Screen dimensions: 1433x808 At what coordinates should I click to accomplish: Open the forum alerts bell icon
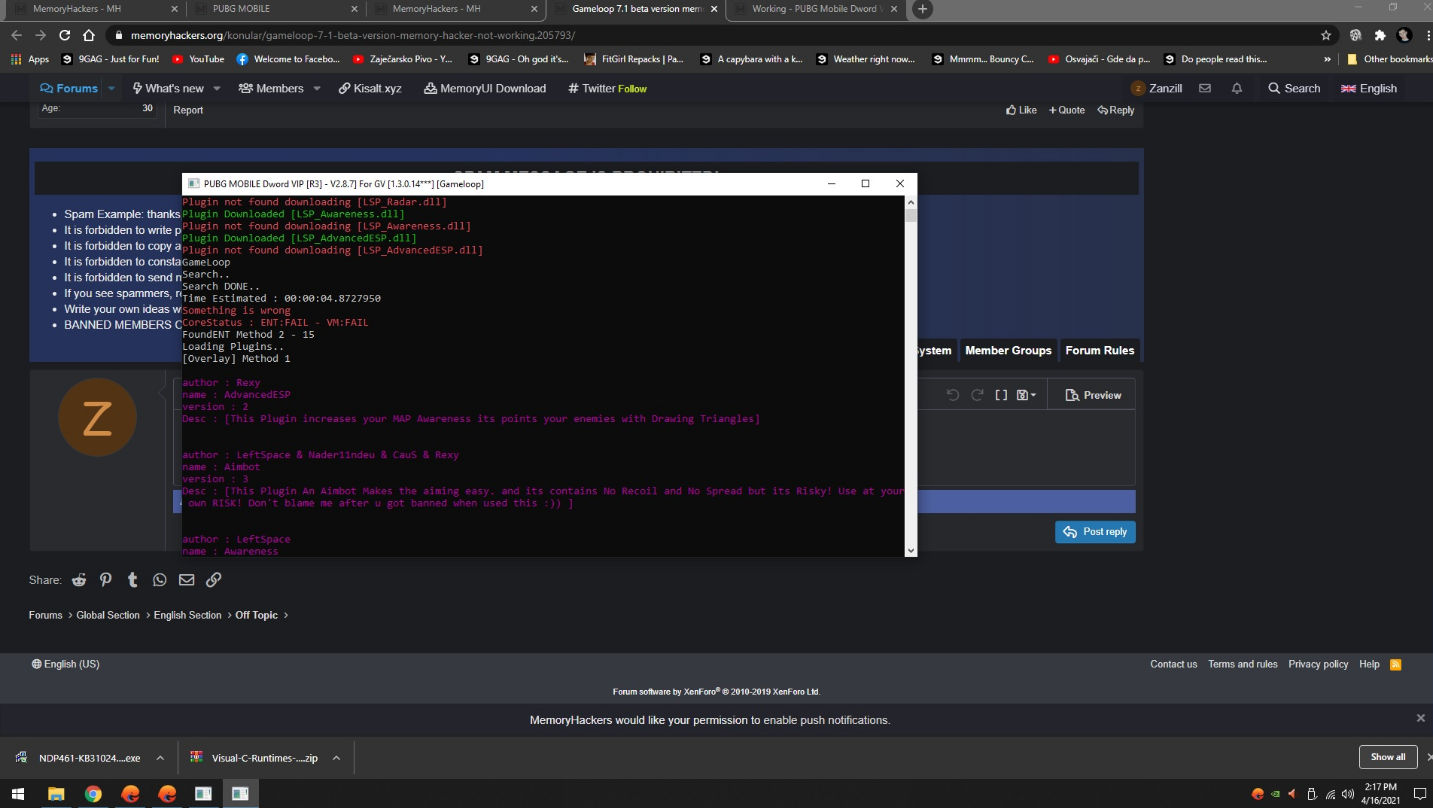[x=1237, y=88]
